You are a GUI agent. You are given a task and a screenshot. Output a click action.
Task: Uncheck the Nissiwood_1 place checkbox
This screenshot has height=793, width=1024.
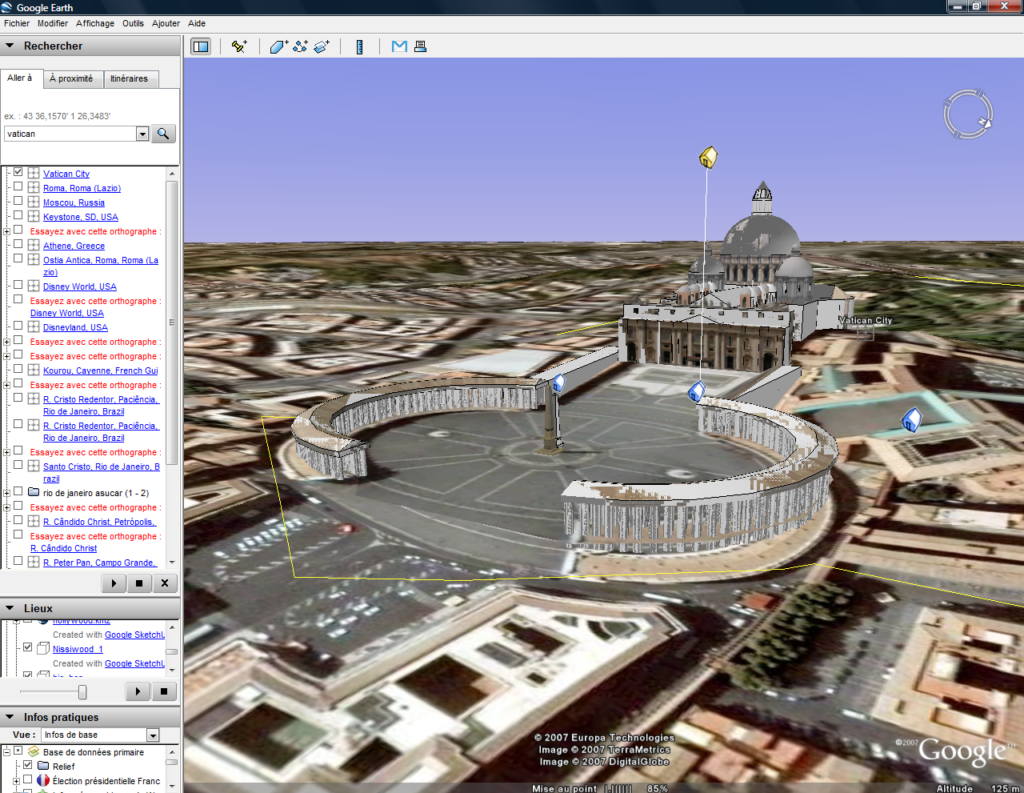pos(27,647)
